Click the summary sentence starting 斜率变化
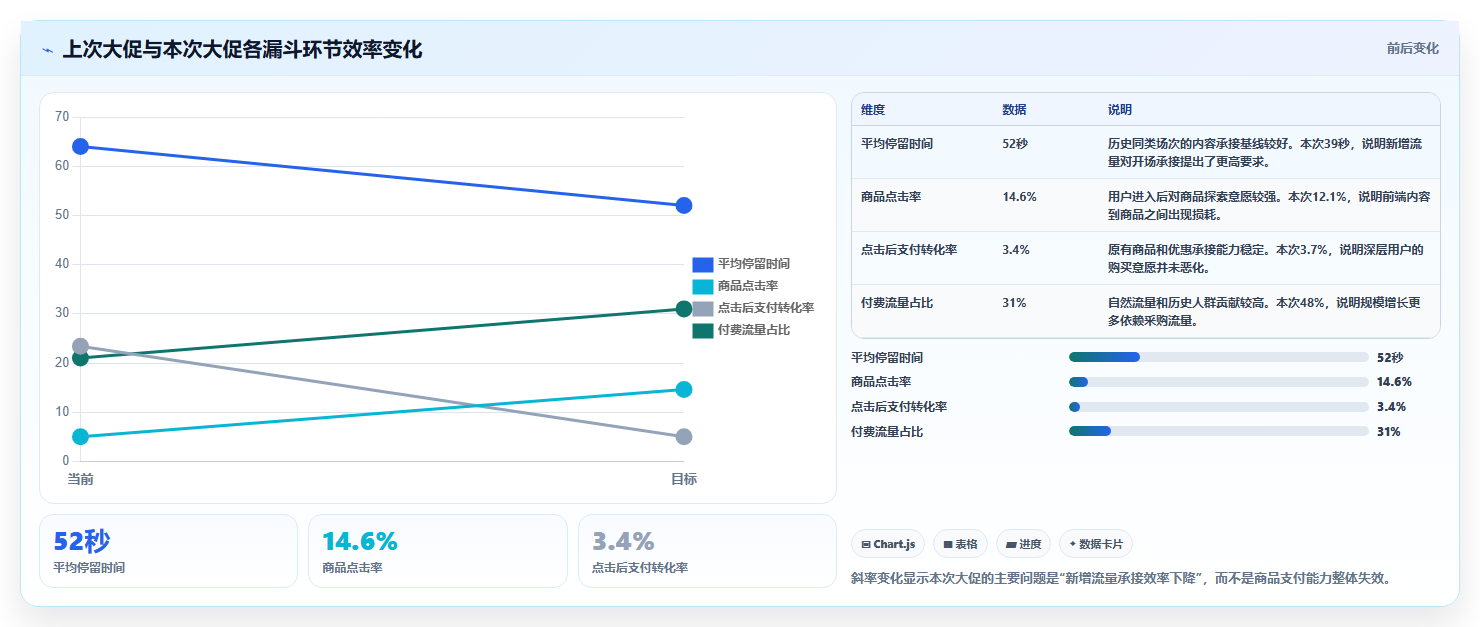Image resolution: width=1480 pixels, height=627 pixels. point(1121,578)
